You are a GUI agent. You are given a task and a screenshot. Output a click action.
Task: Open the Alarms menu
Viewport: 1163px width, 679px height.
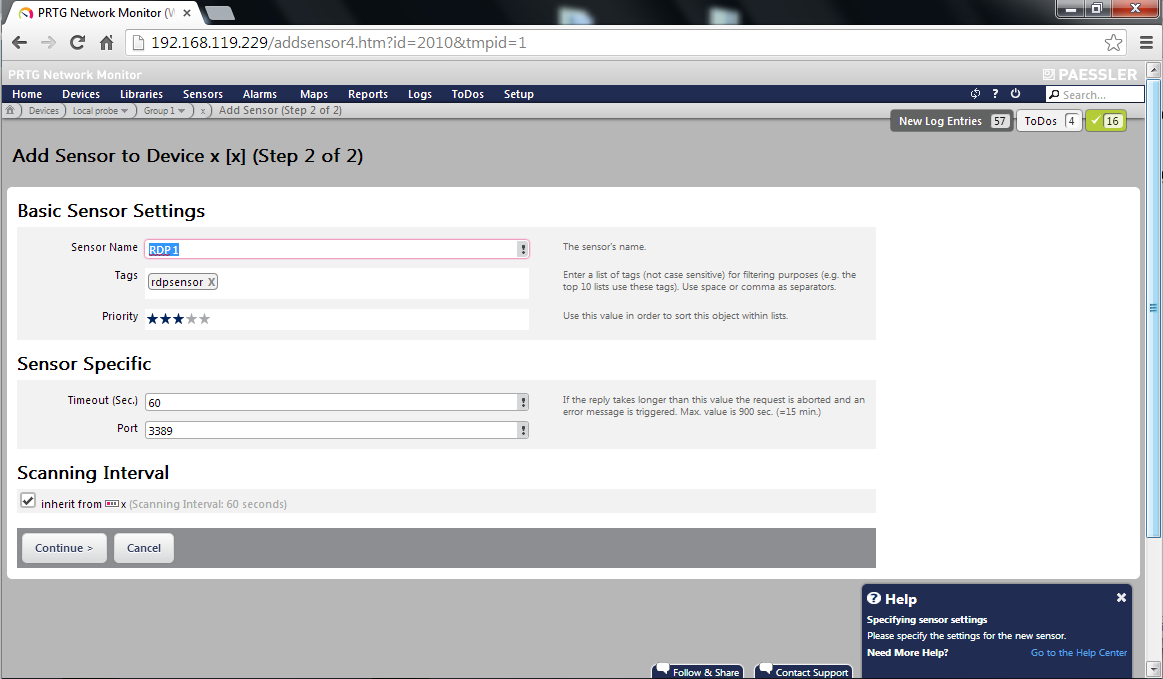coord(260,94)
